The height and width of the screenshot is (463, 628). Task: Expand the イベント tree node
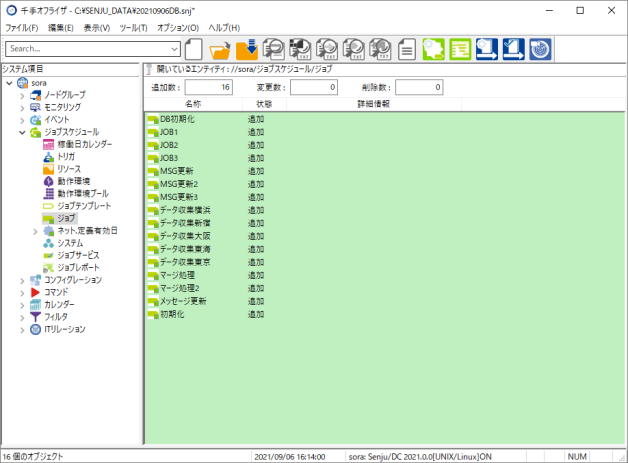pos(22,120)
